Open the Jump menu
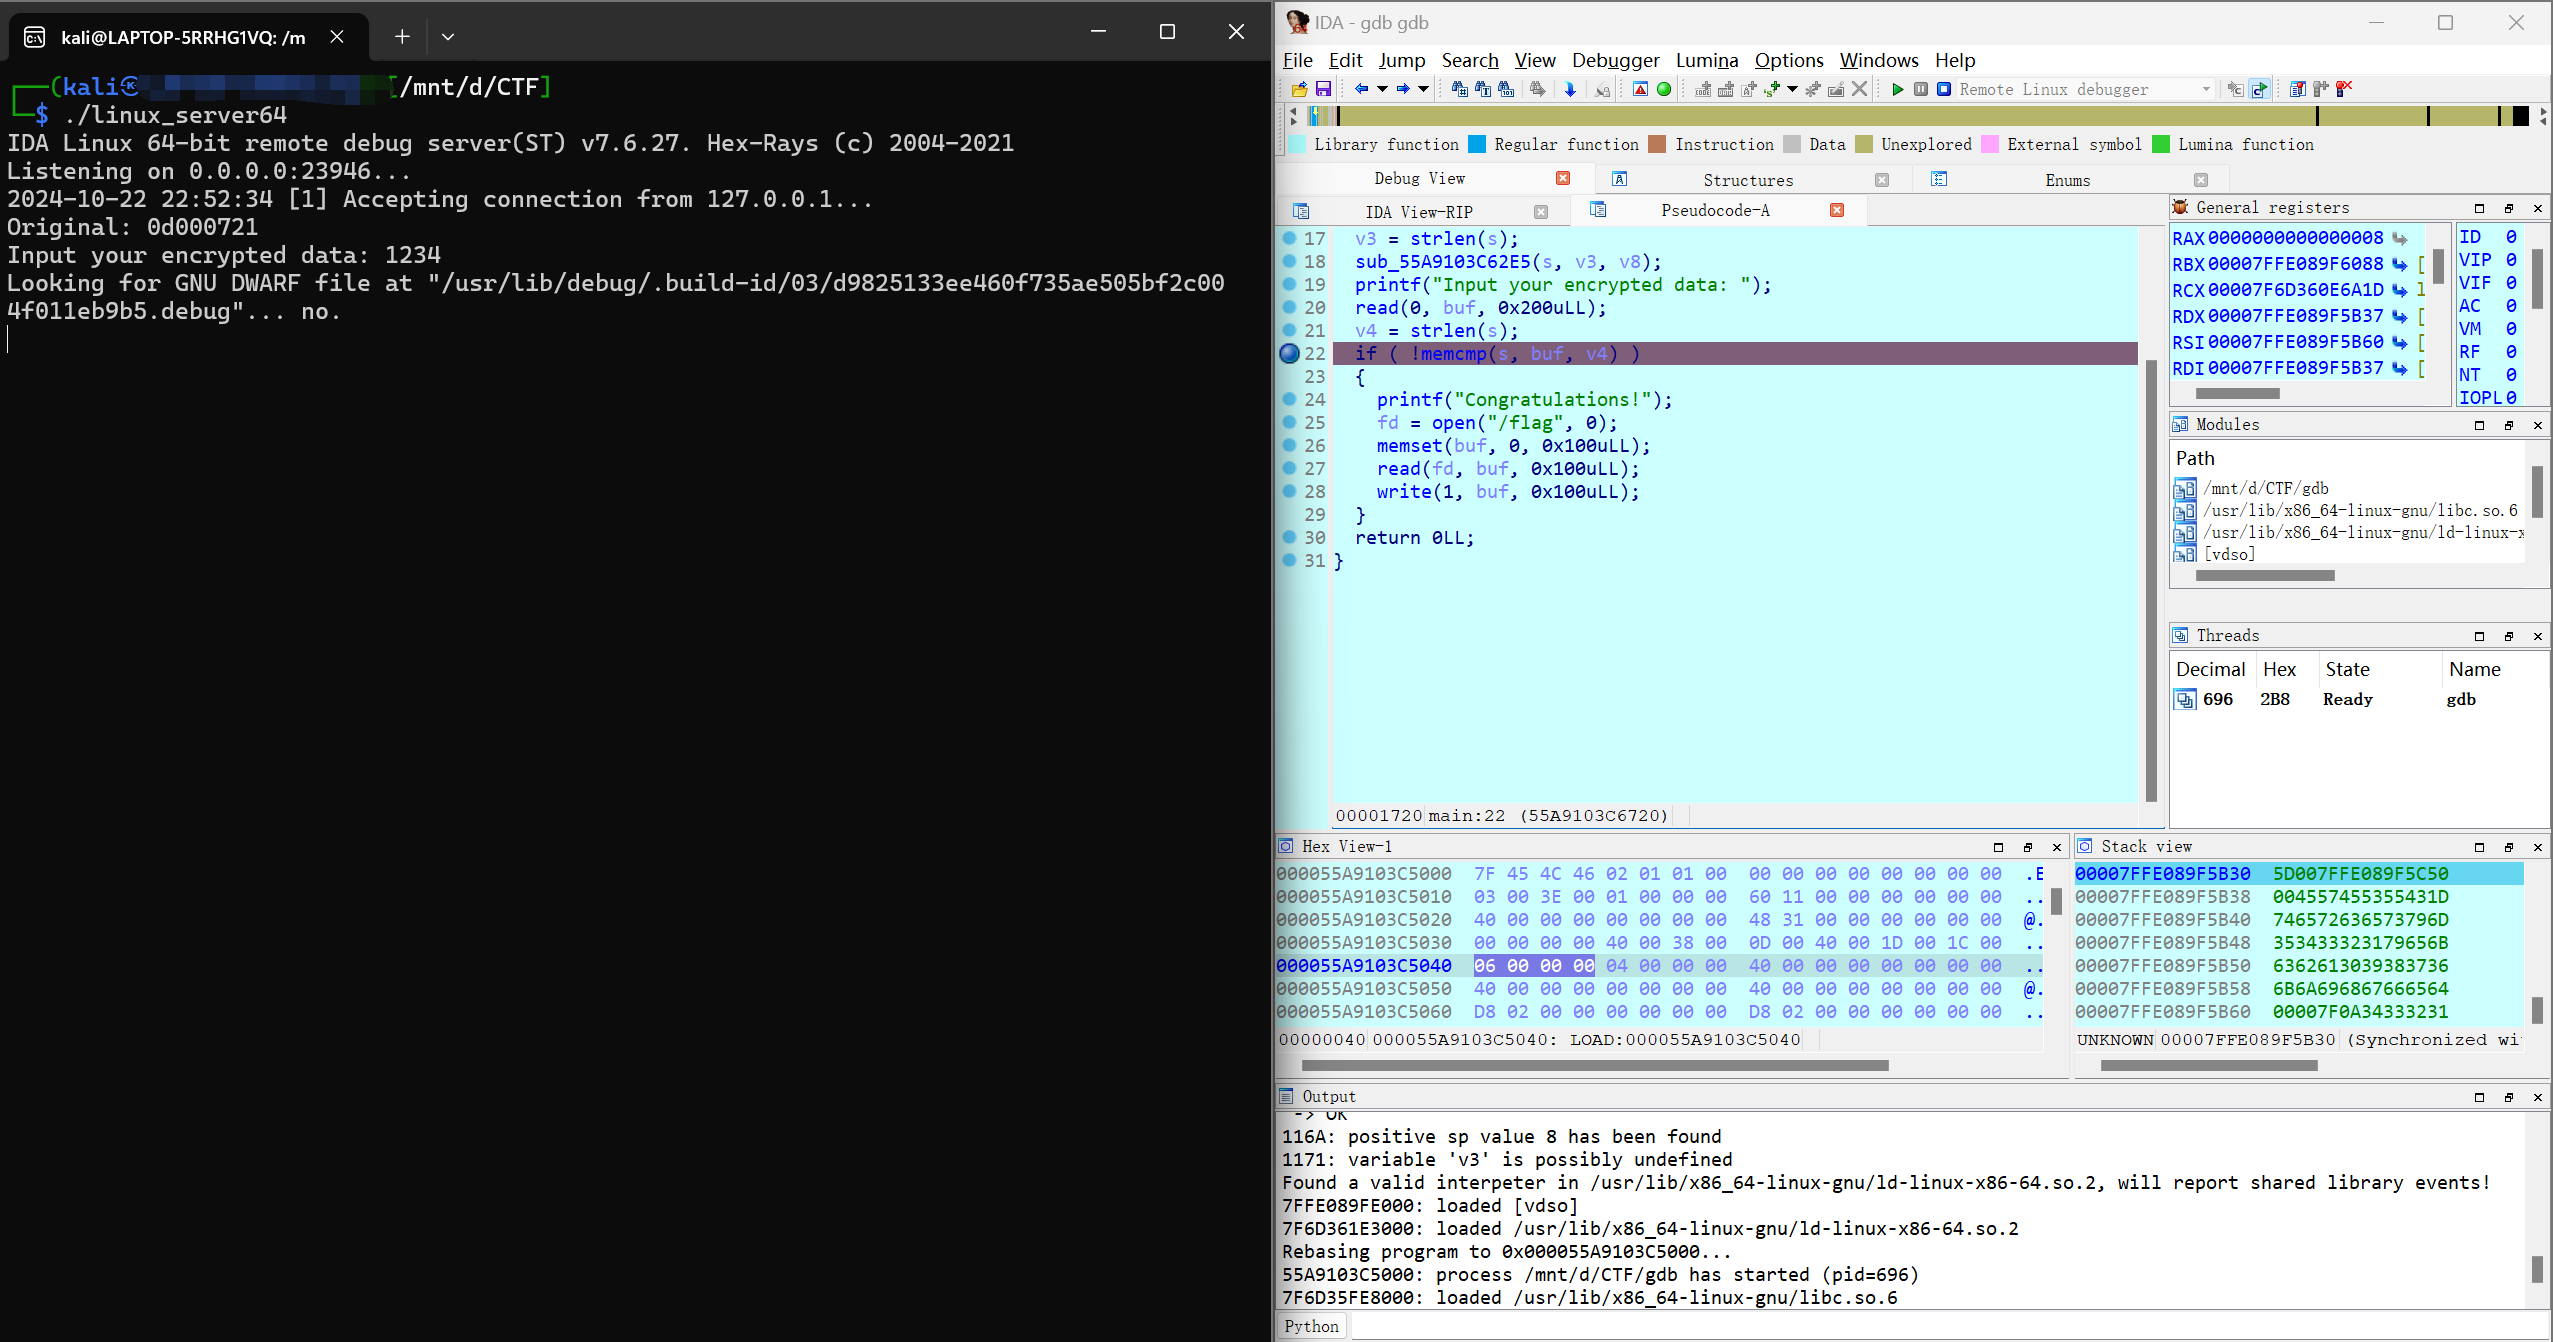The image size is (2553, 1342). [x=1401, y=60]
